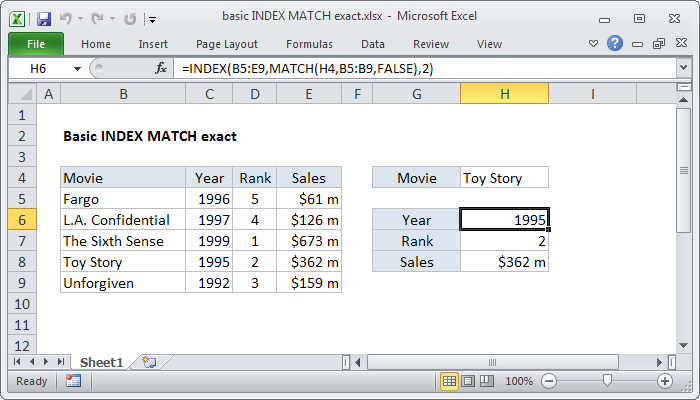Expand the formula bar with the chevron
The height and width of the screenshot is (400, 700).
(683, 67)
